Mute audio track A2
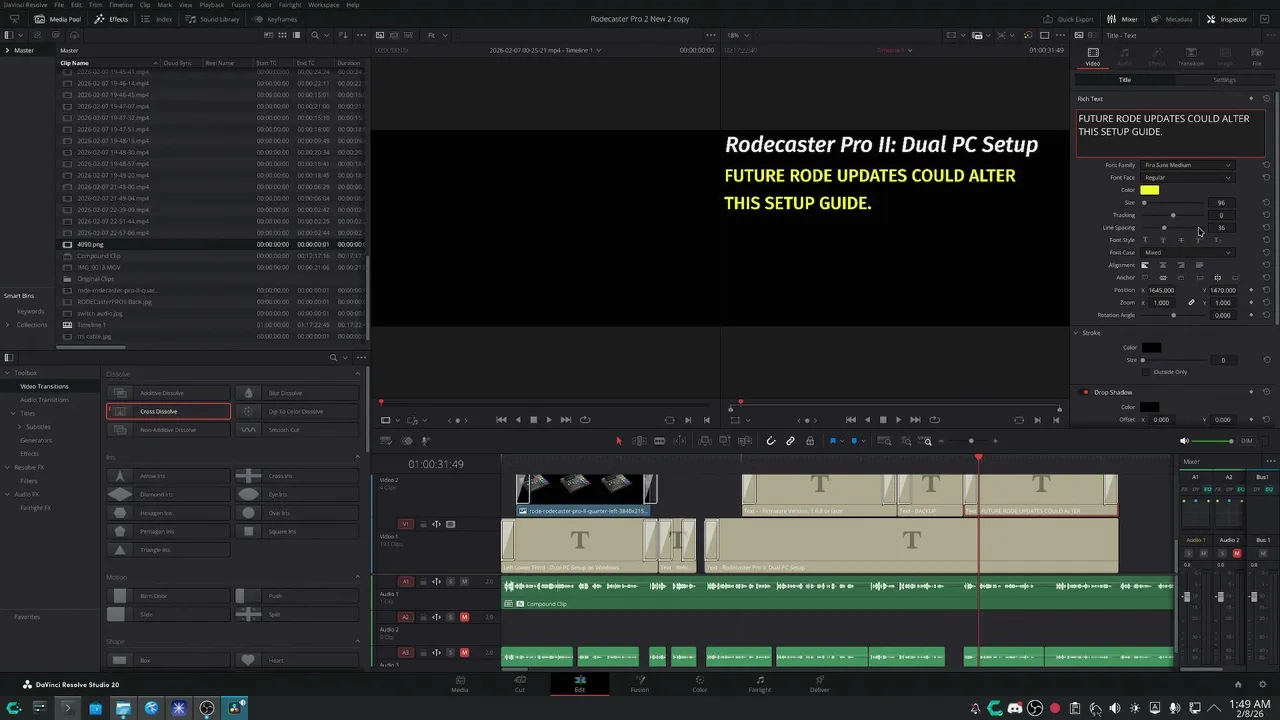This screenshot has height=720, width=1280. (464, 617)
